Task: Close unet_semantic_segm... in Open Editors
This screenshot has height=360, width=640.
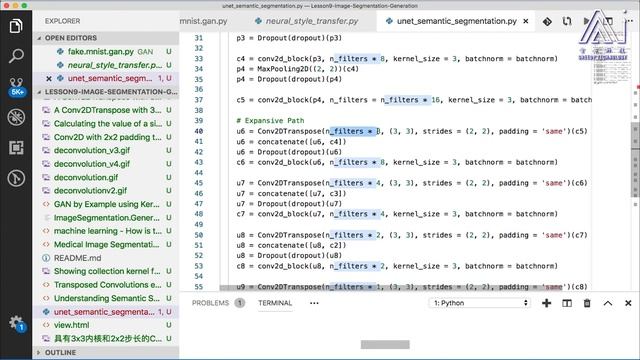Action: [x=49, y=78]
